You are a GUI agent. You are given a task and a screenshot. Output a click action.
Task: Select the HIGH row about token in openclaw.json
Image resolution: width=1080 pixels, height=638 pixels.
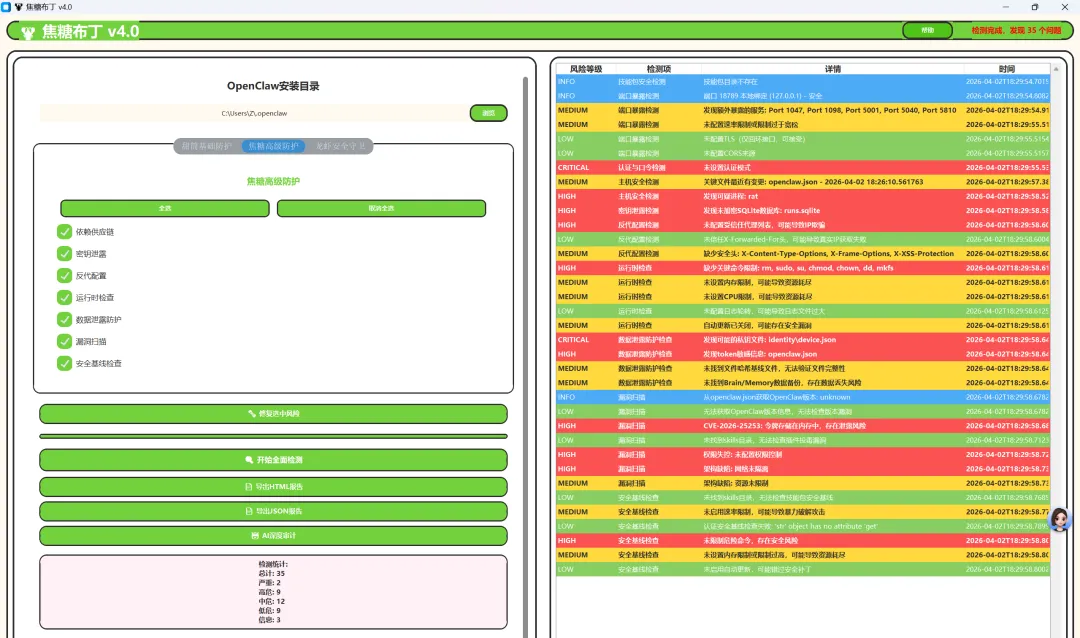[803, 354]
